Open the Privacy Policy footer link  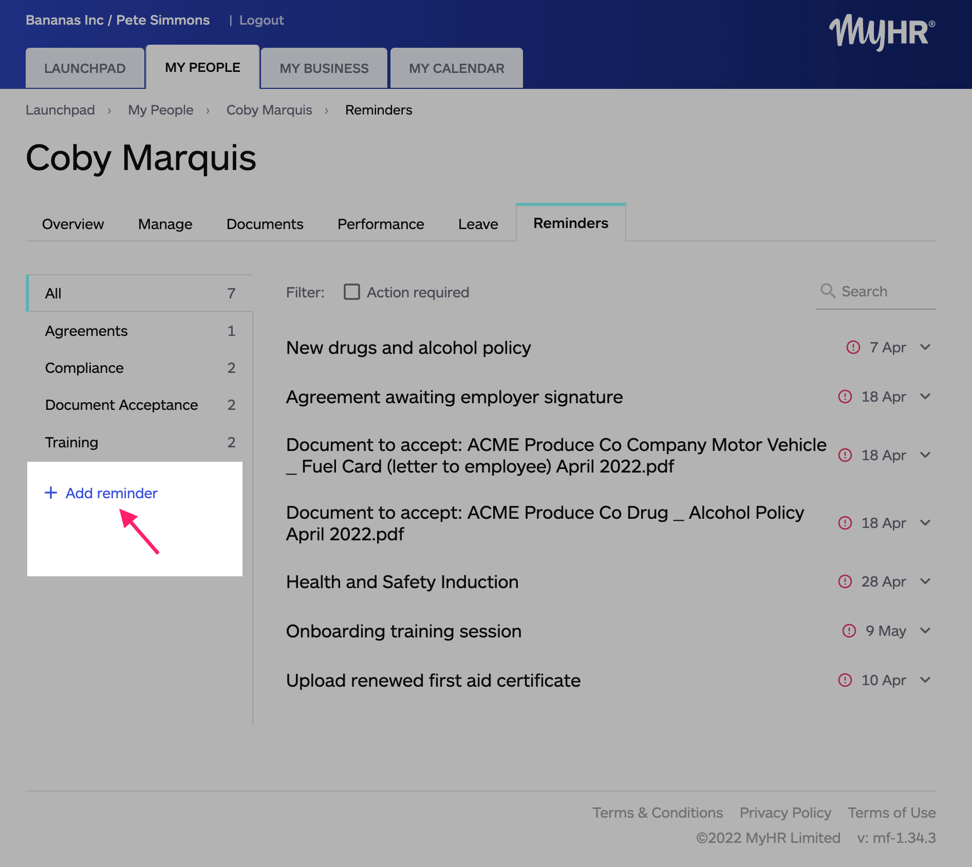coord(785,813)
